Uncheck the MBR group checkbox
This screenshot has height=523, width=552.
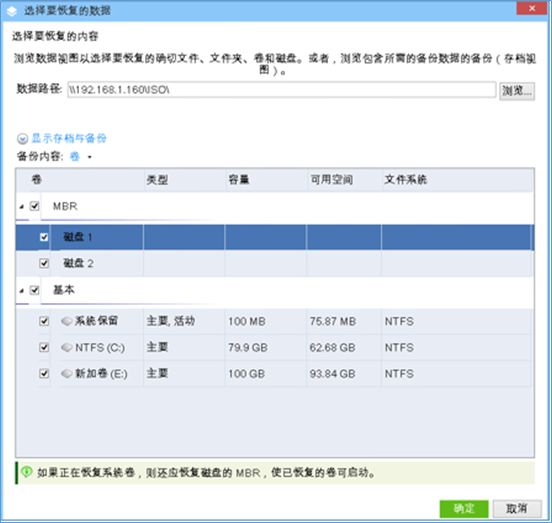[x=34, y=206]
